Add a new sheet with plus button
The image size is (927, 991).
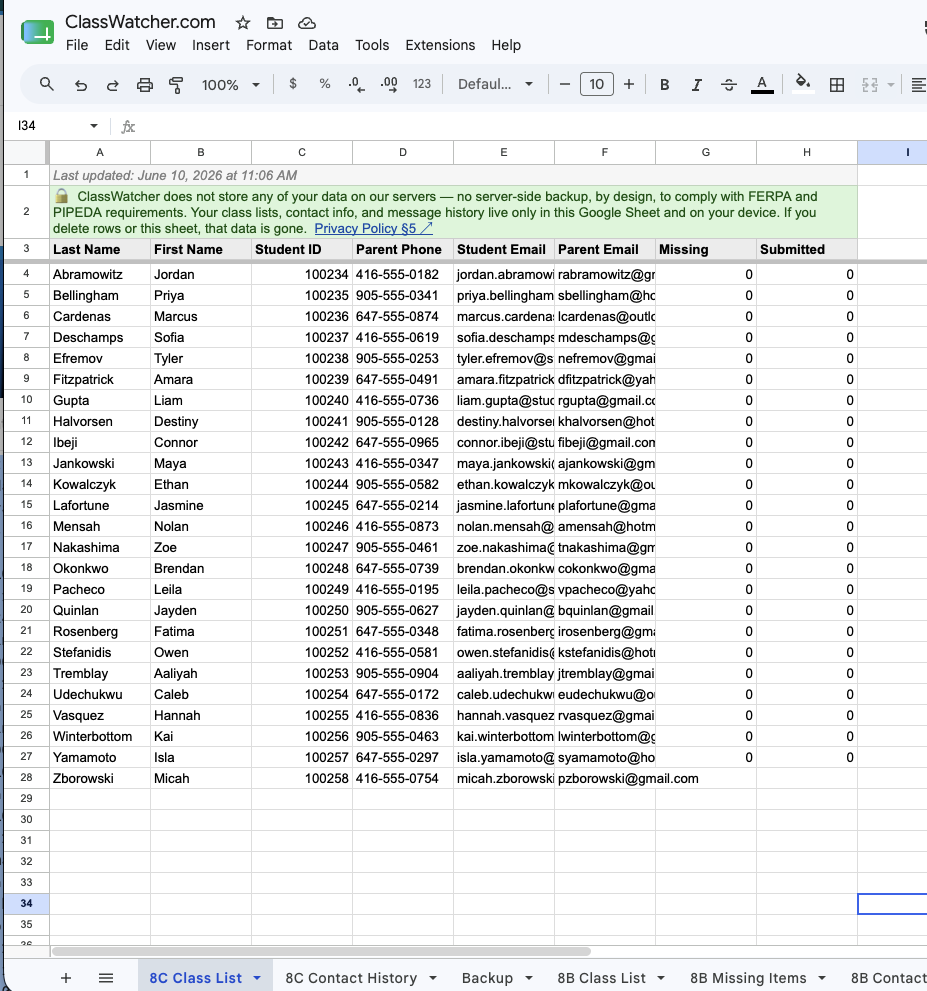coord(66,978)
